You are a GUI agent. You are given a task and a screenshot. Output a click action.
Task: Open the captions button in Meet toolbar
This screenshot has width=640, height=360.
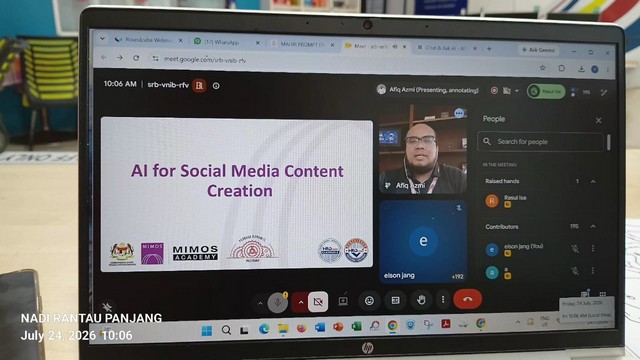tap(395, 301)
